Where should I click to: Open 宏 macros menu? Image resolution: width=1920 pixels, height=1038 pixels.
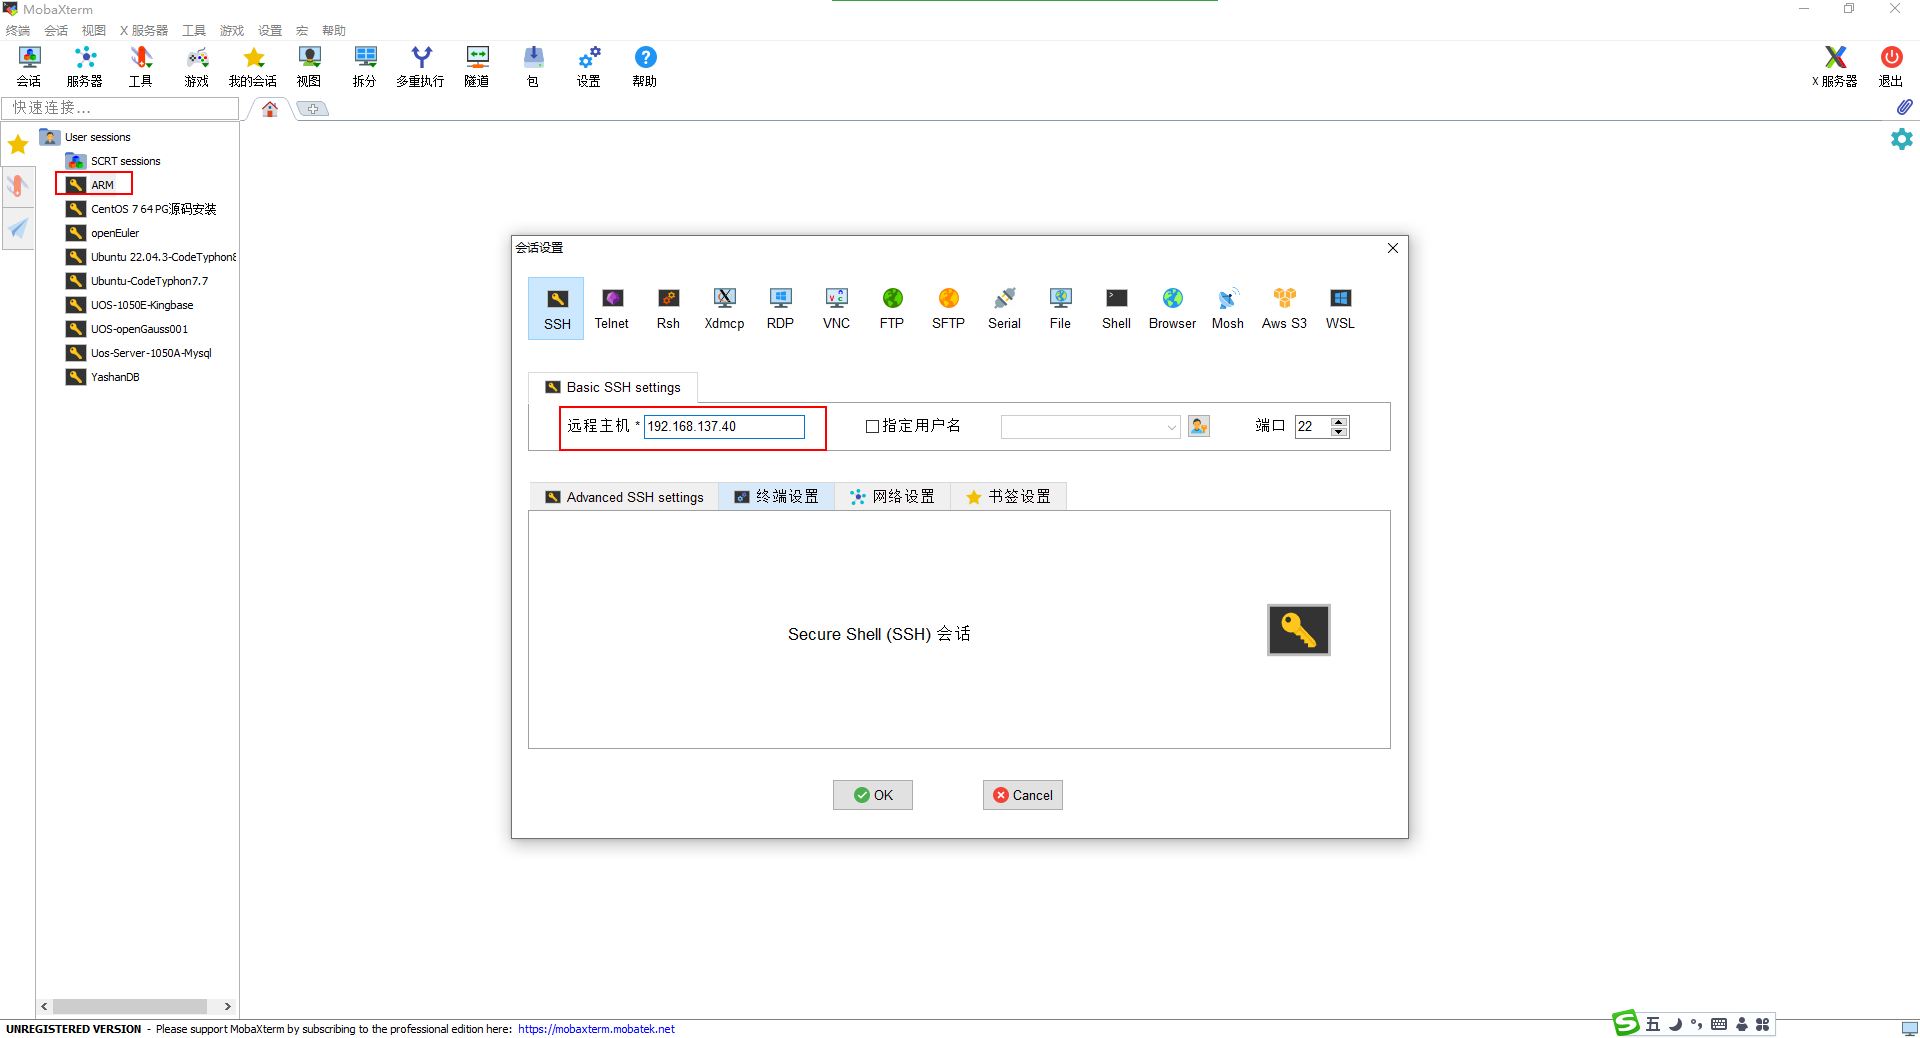point(302,31)
